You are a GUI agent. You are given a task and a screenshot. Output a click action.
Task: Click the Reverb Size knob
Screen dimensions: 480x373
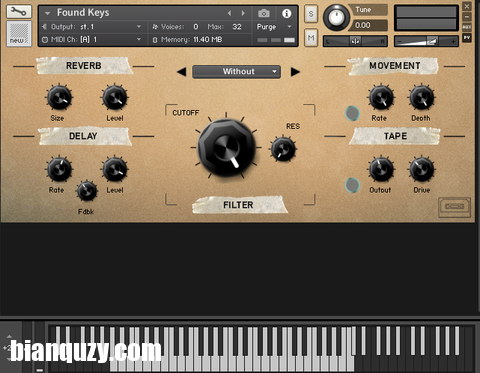pyautogui.click(x=59, y=97)
